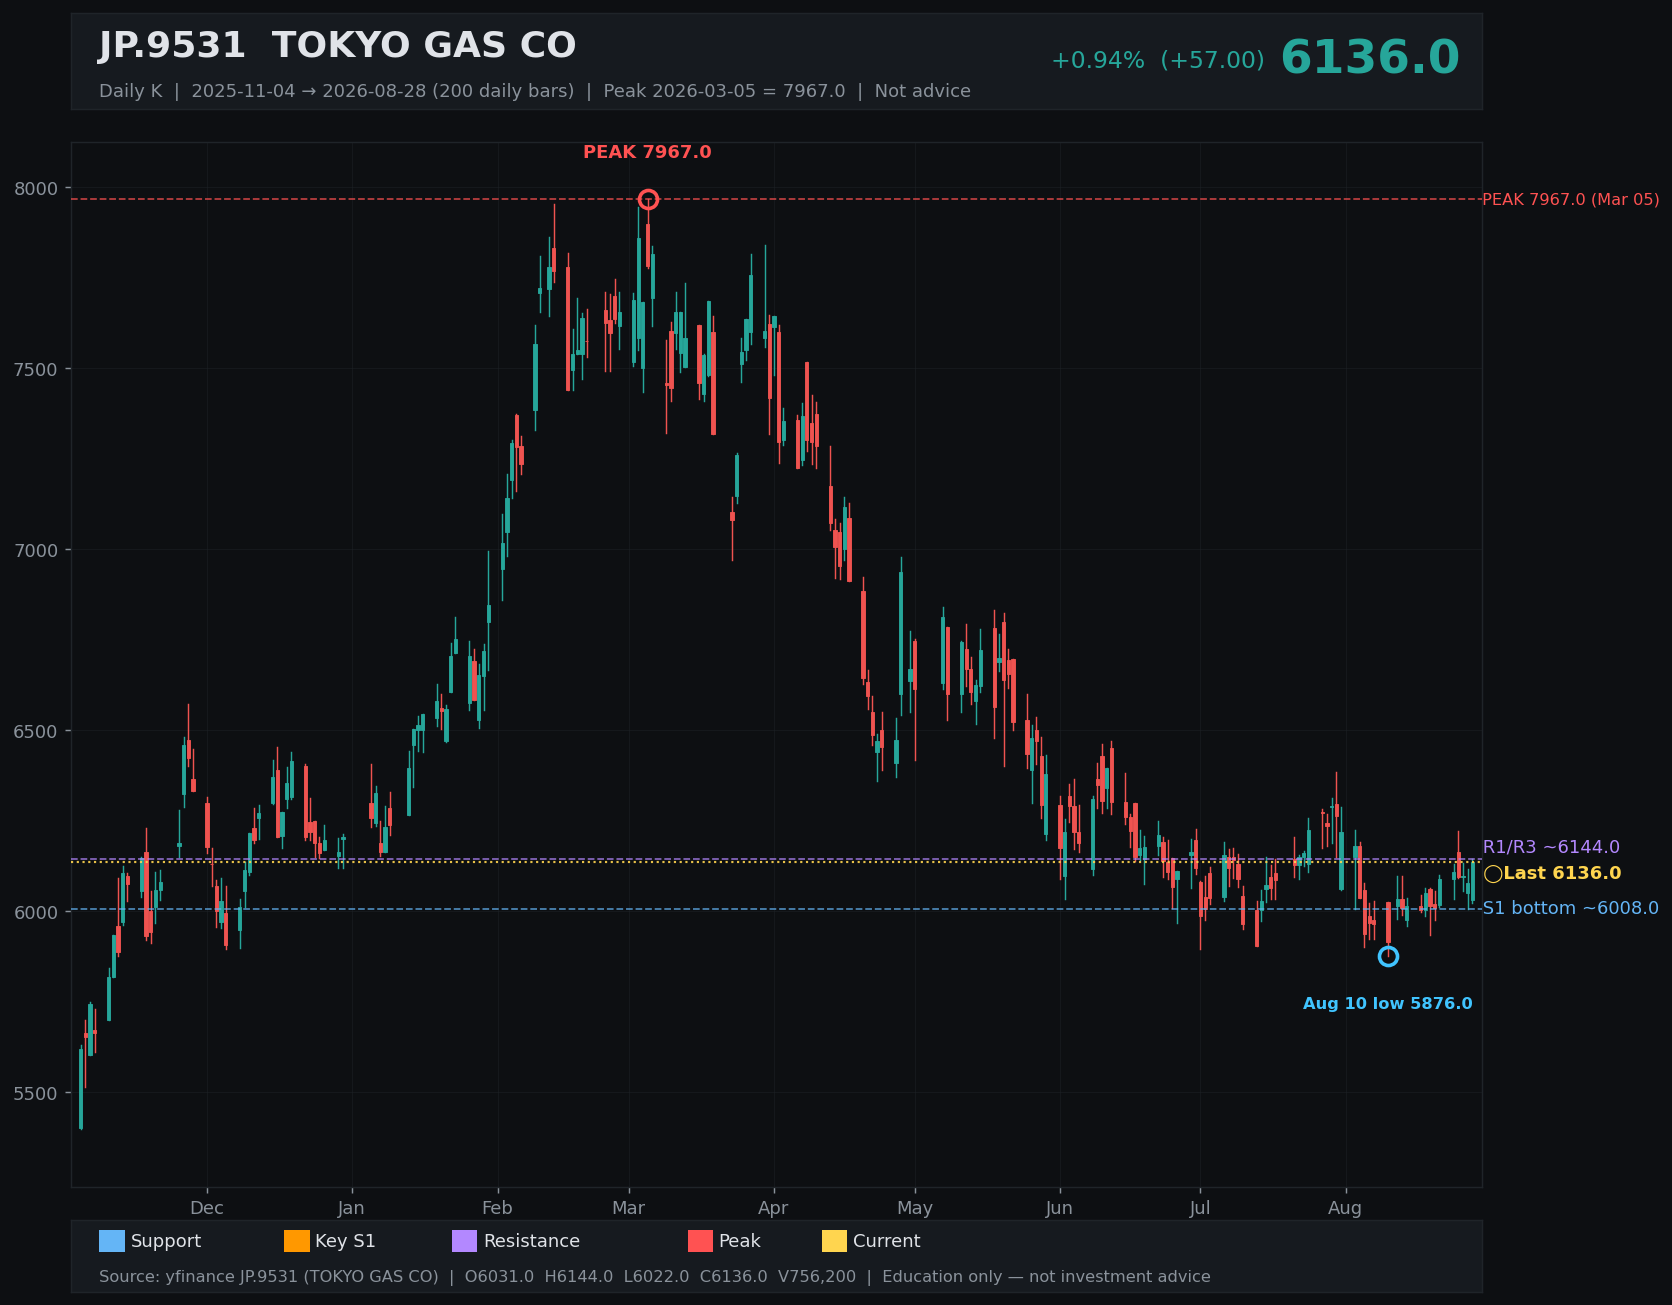Click the Dec x-axis month label
Screen dimensions: 1672x1305
tap(207, 1208)
